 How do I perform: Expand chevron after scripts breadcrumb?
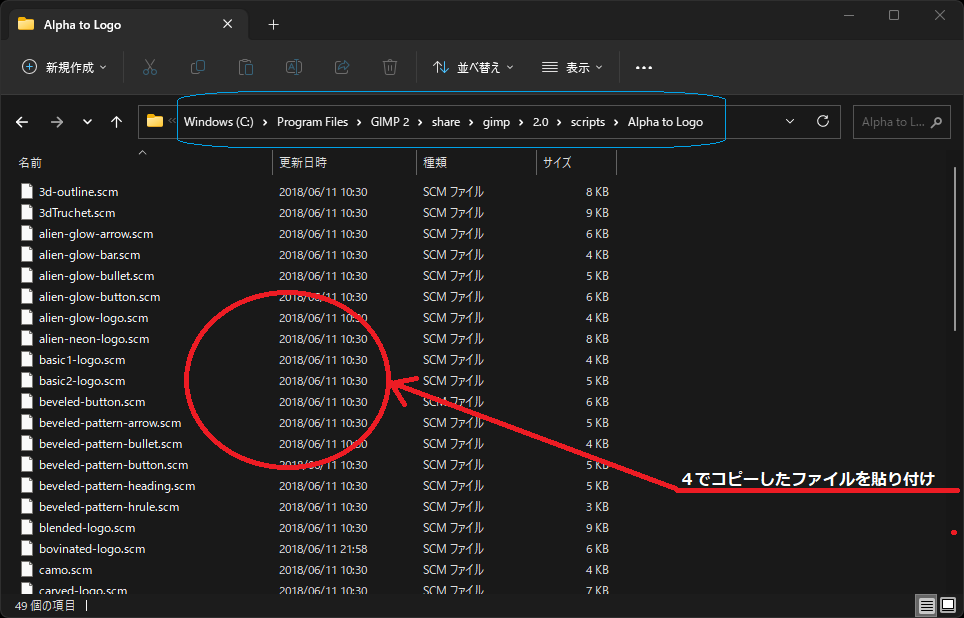tap(617, 122)
